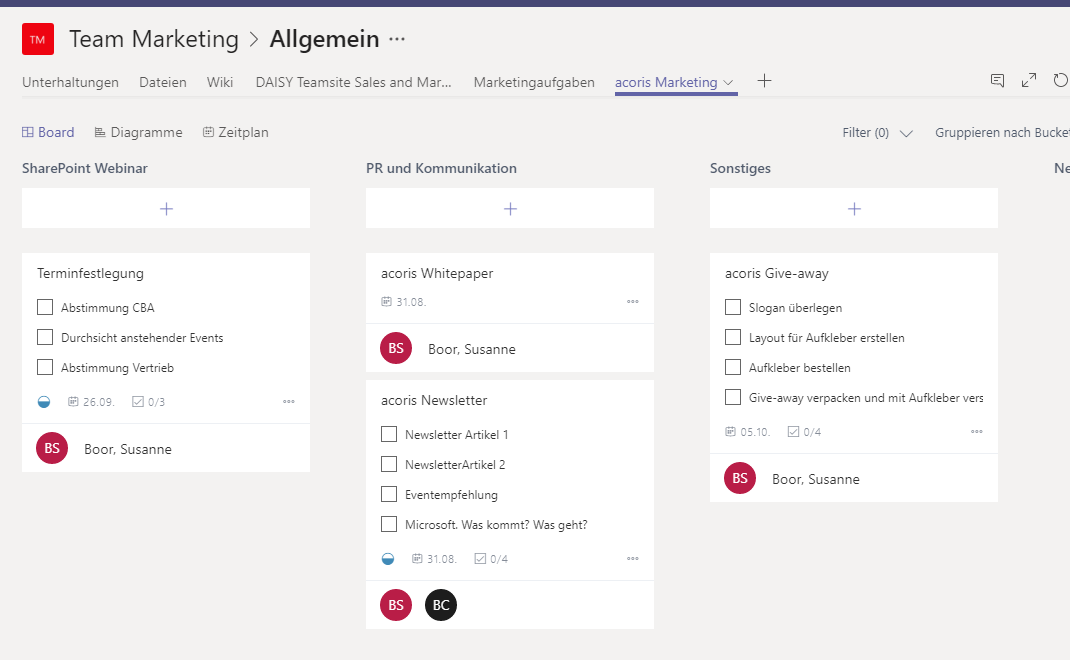Check Slogan überlegen checkbox
Viewport: 1070px width, 660px height.
tap(733, 307)
